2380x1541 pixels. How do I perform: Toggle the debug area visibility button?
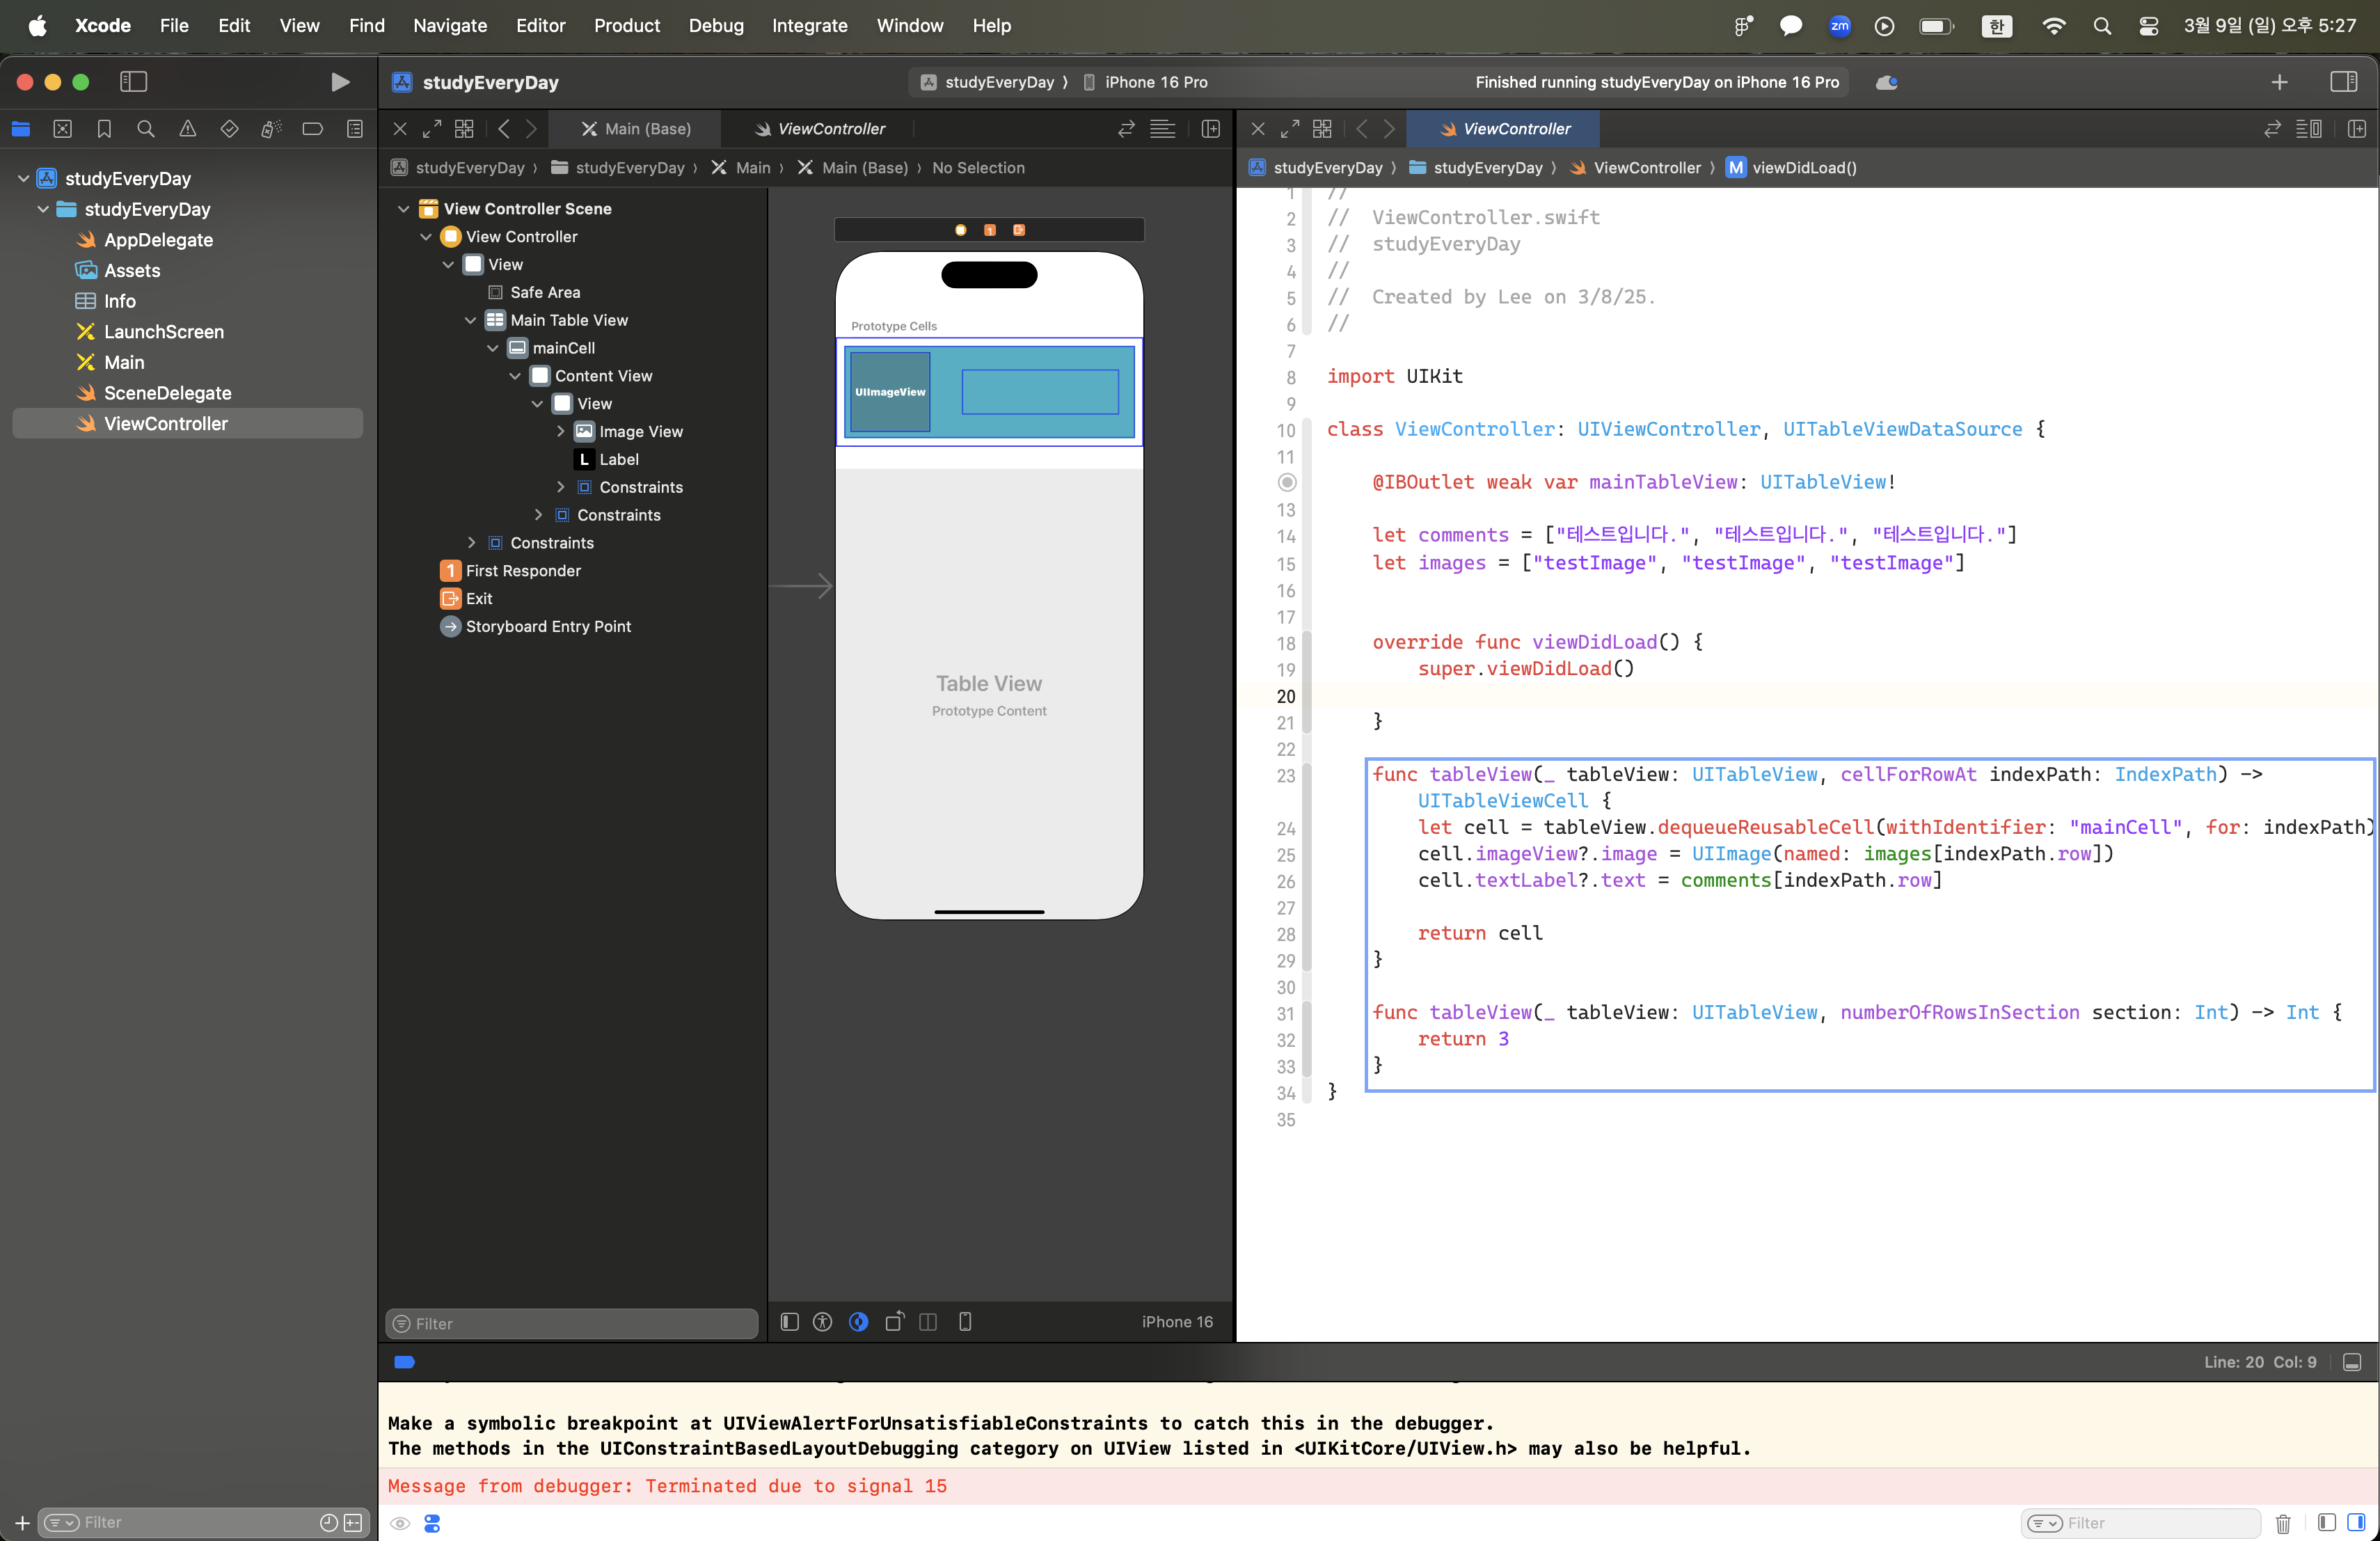tap(2352, 1362)
